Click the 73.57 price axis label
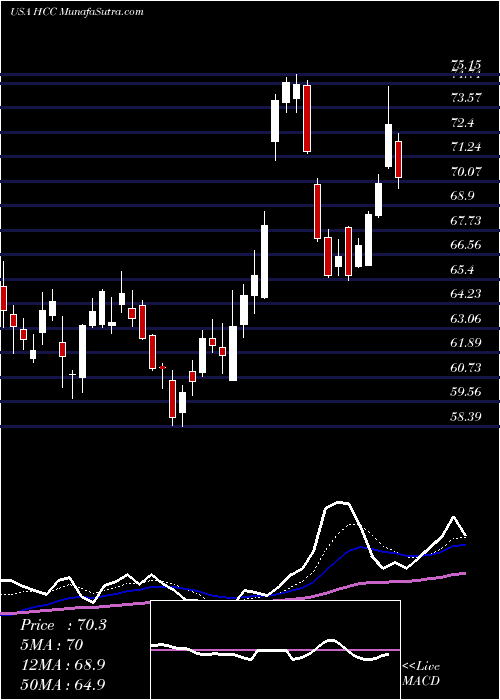 pos(467,97)
